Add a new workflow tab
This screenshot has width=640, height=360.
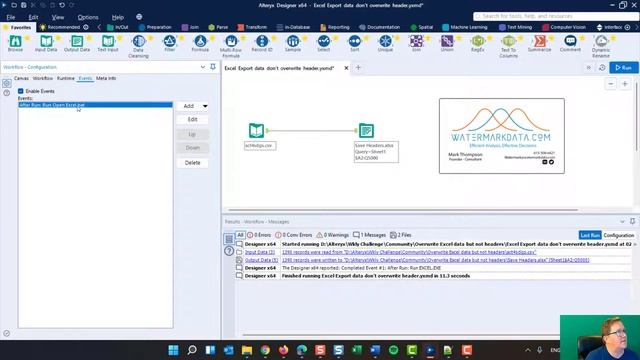point(358,68)
